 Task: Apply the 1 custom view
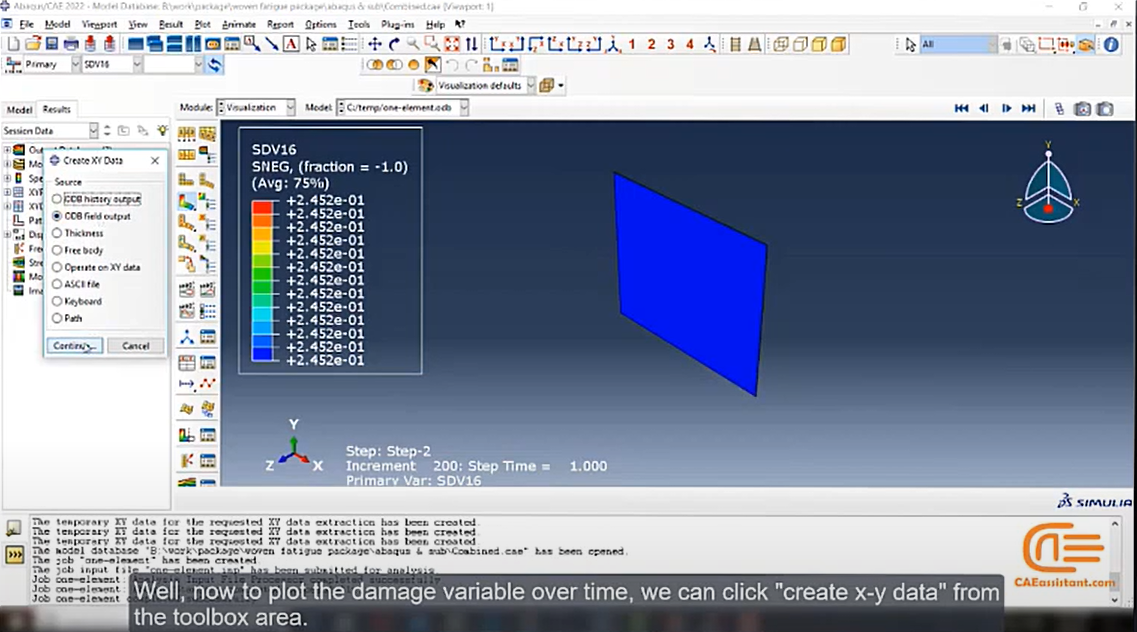632,44
